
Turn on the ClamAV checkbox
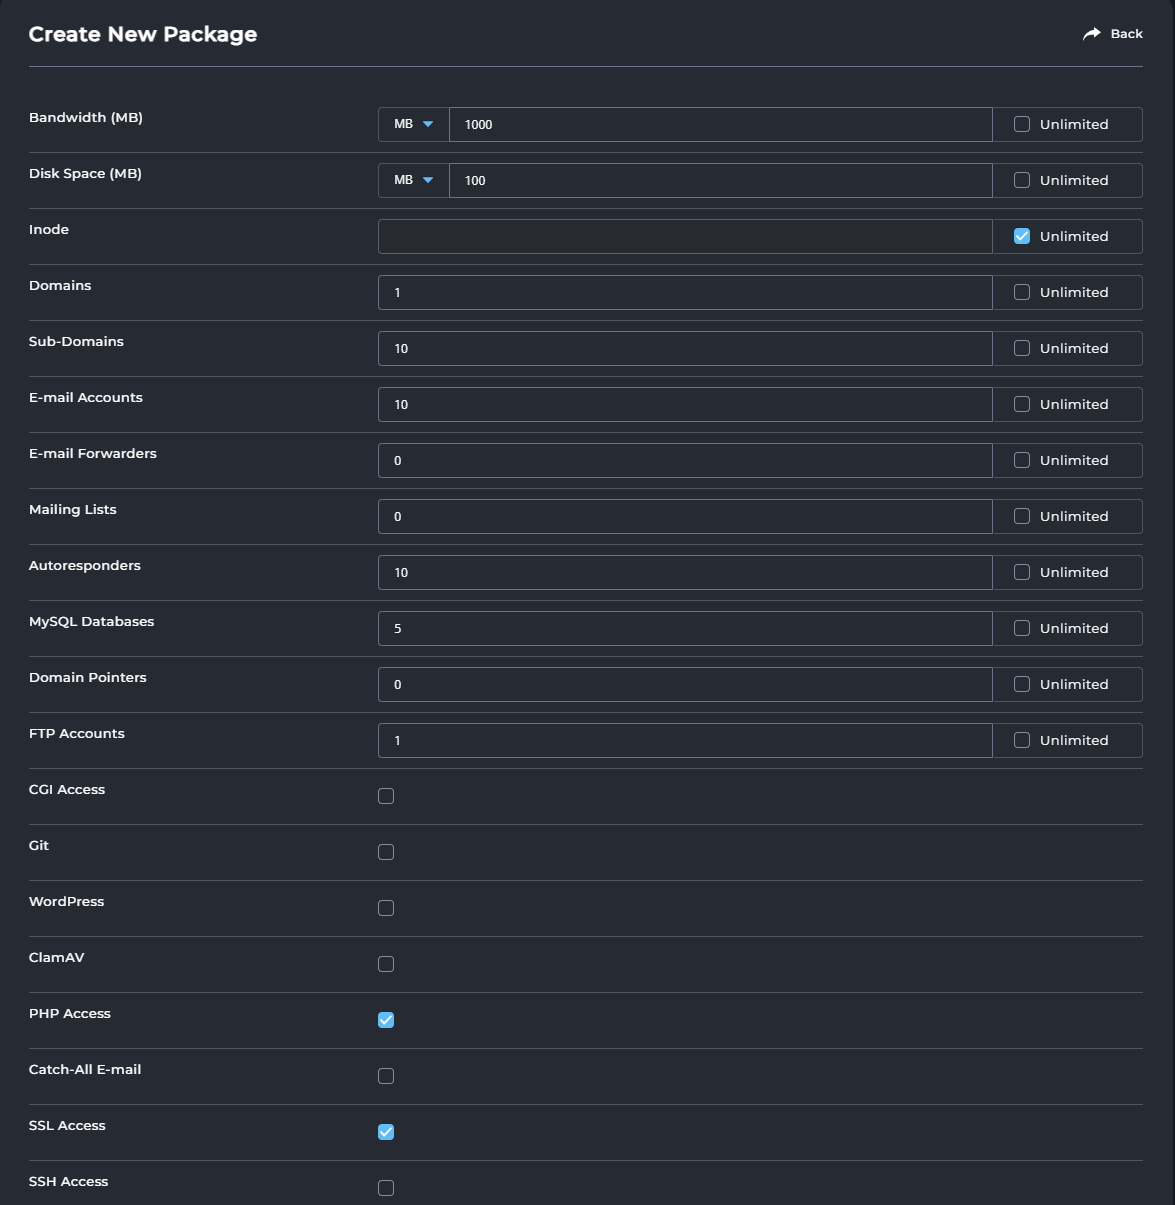(x=386, y=964)
